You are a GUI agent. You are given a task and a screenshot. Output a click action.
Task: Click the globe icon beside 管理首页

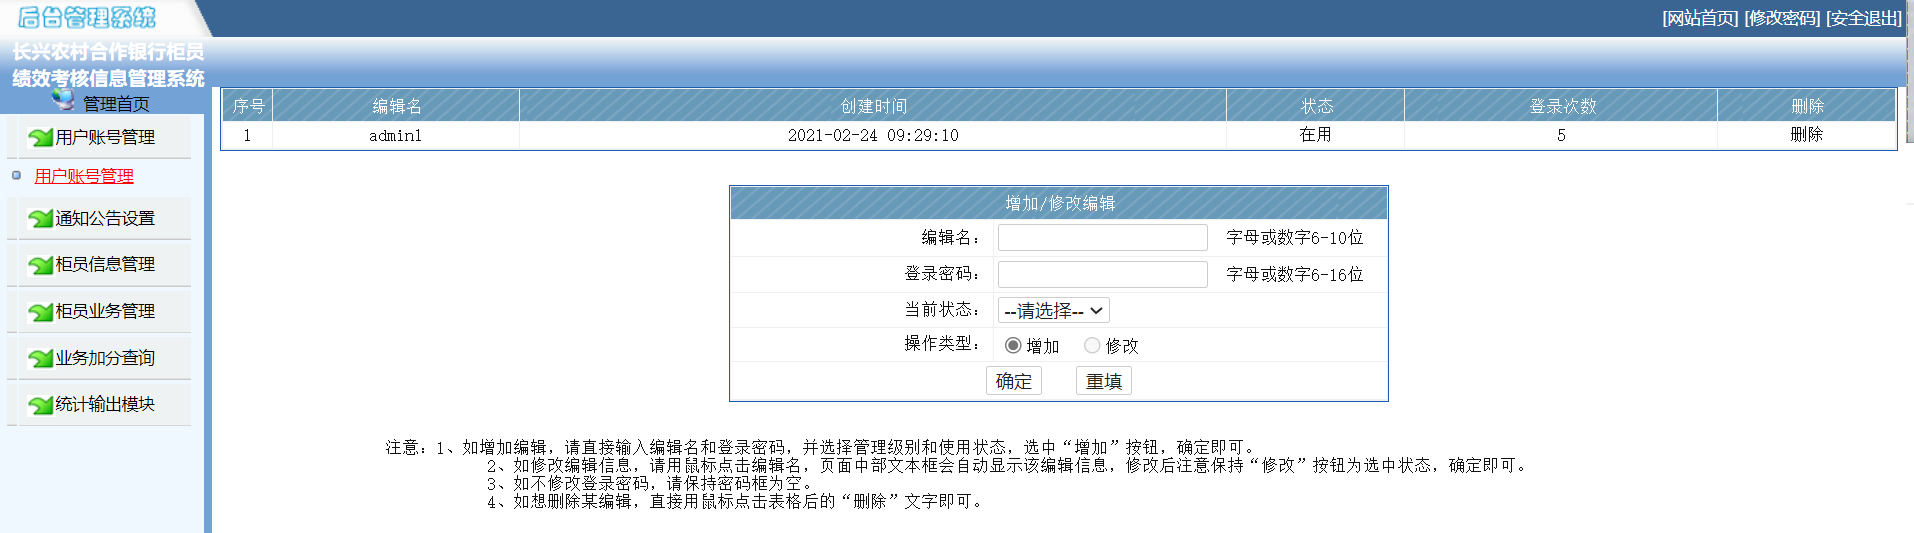pos(63,98)
